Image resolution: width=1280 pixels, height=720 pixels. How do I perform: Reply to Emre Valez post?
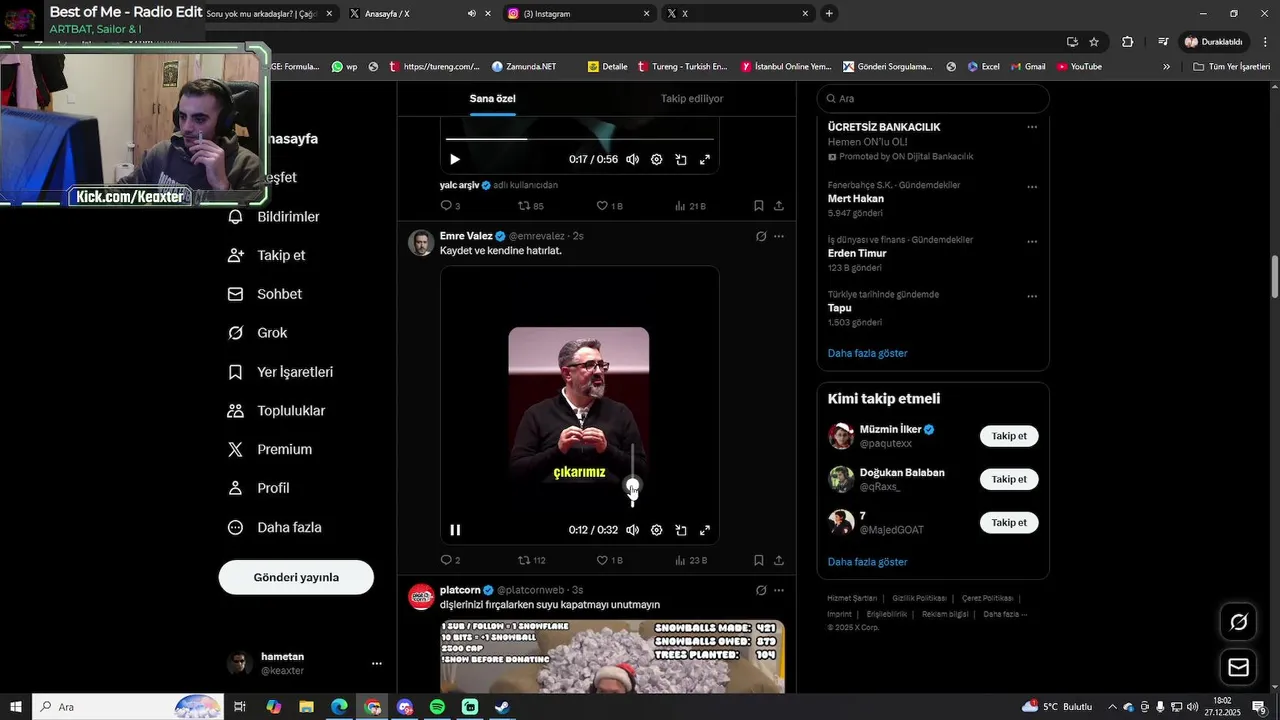coord(450,561)
